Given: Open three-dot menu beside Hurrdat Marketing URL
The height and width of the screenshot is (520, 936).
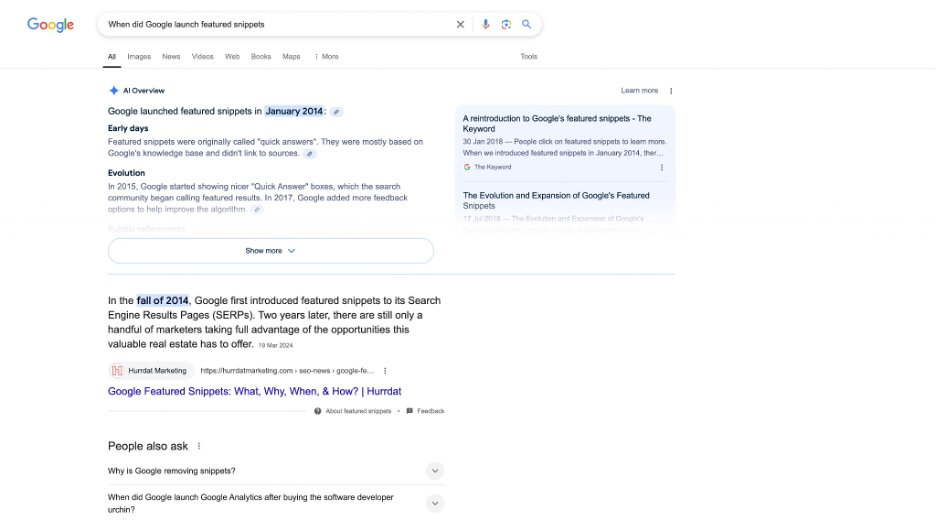Looking at the screenshot, I should point(385,371).
